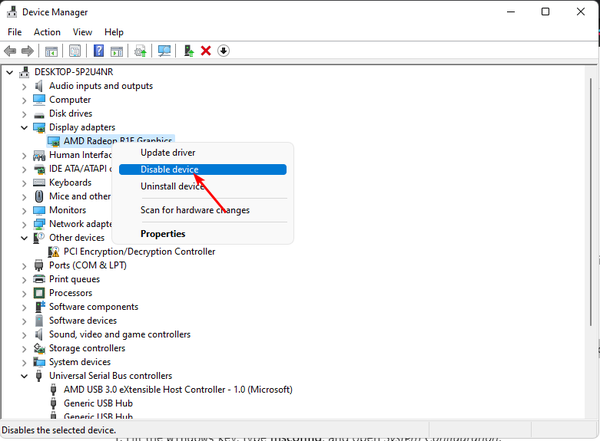Click the Computer category monitor icon
This screenshot has width=600, height=441.
click(x=39, y=100)
